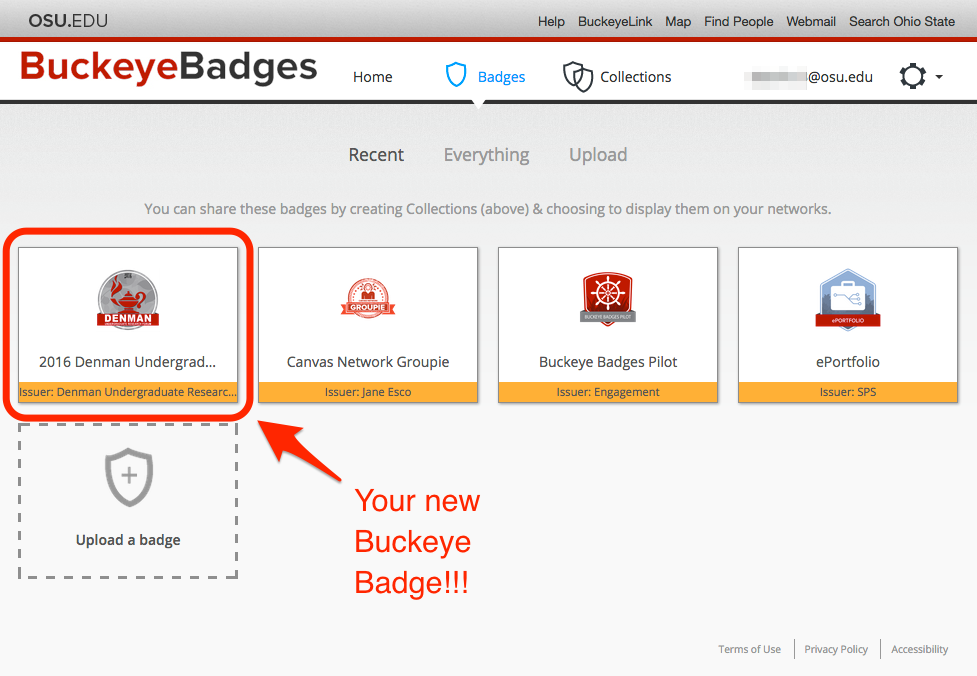Go to the Home menu item
Viewport: 977px width, 676px height.
[373, 77]
